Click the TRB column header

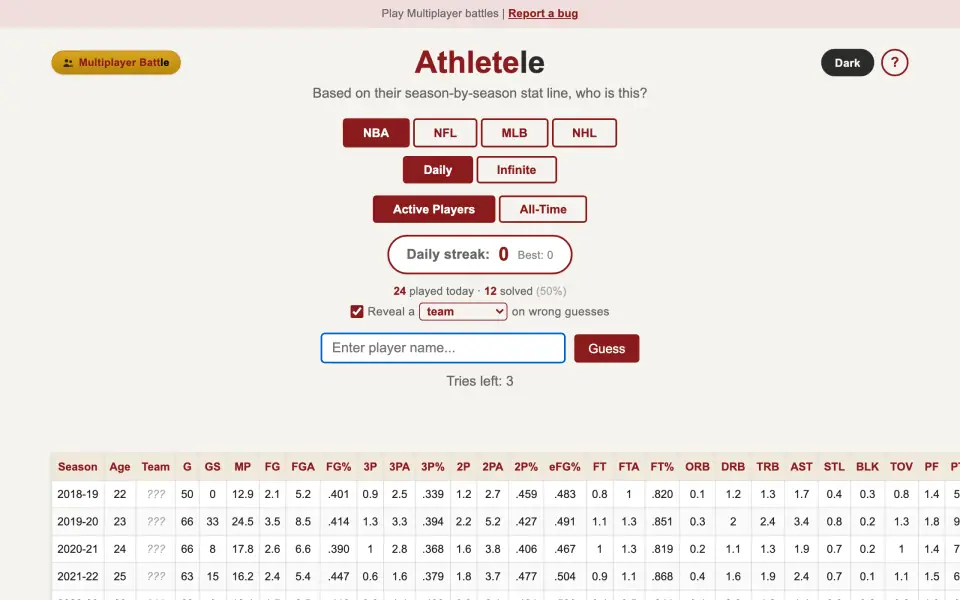[768, 467]
